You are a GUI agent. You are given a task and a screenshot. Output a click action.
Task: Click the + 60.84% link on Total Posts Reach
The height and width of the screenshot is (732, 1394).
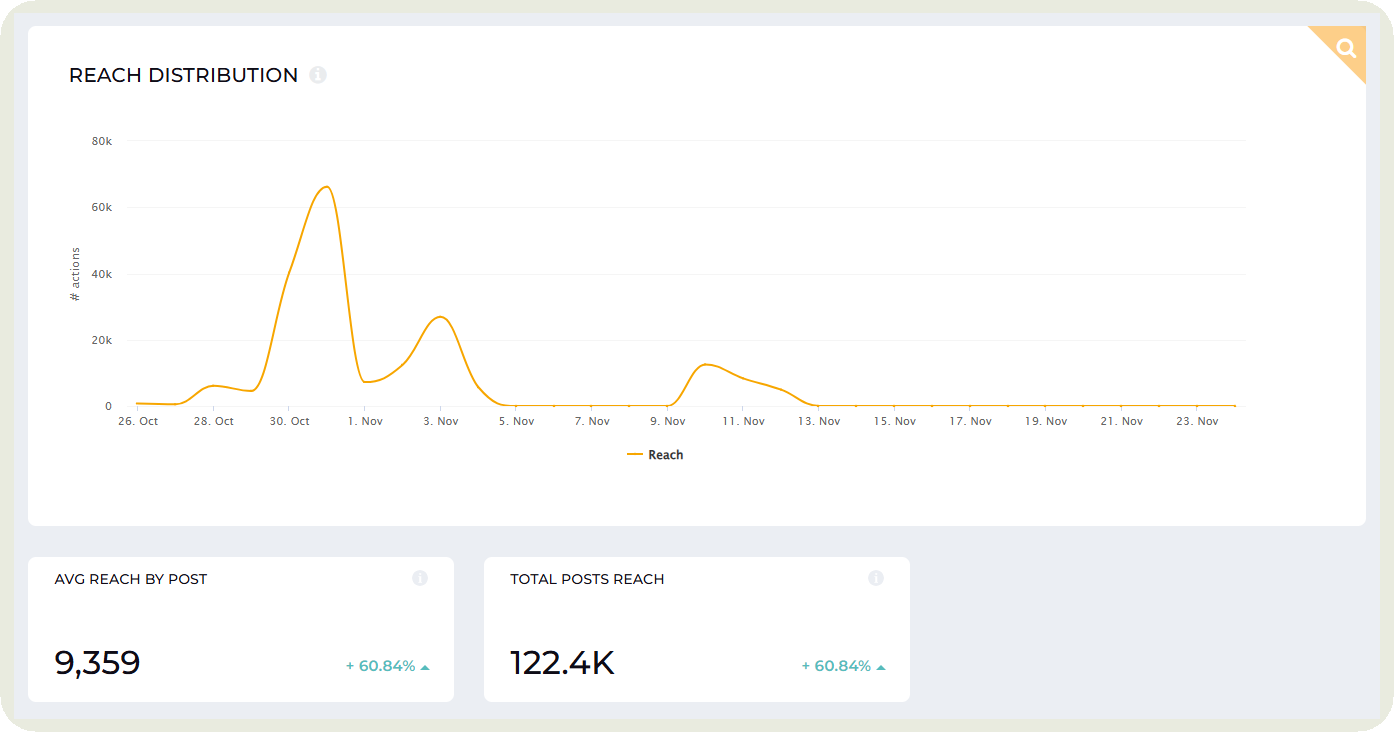838,664
